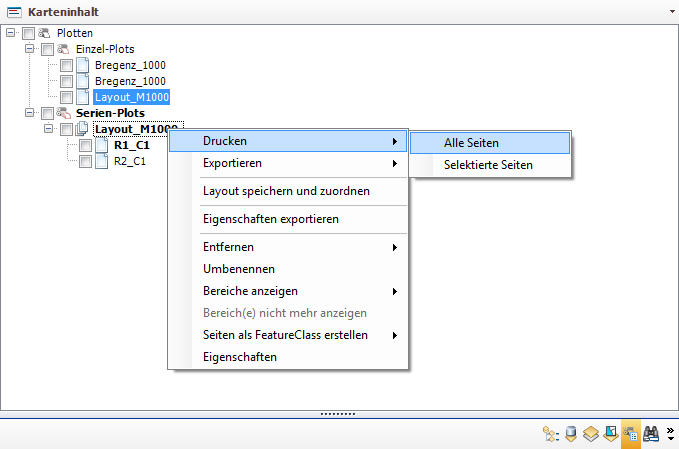
Task: Collapse the Serien-Plots branch
Action: 29,113
